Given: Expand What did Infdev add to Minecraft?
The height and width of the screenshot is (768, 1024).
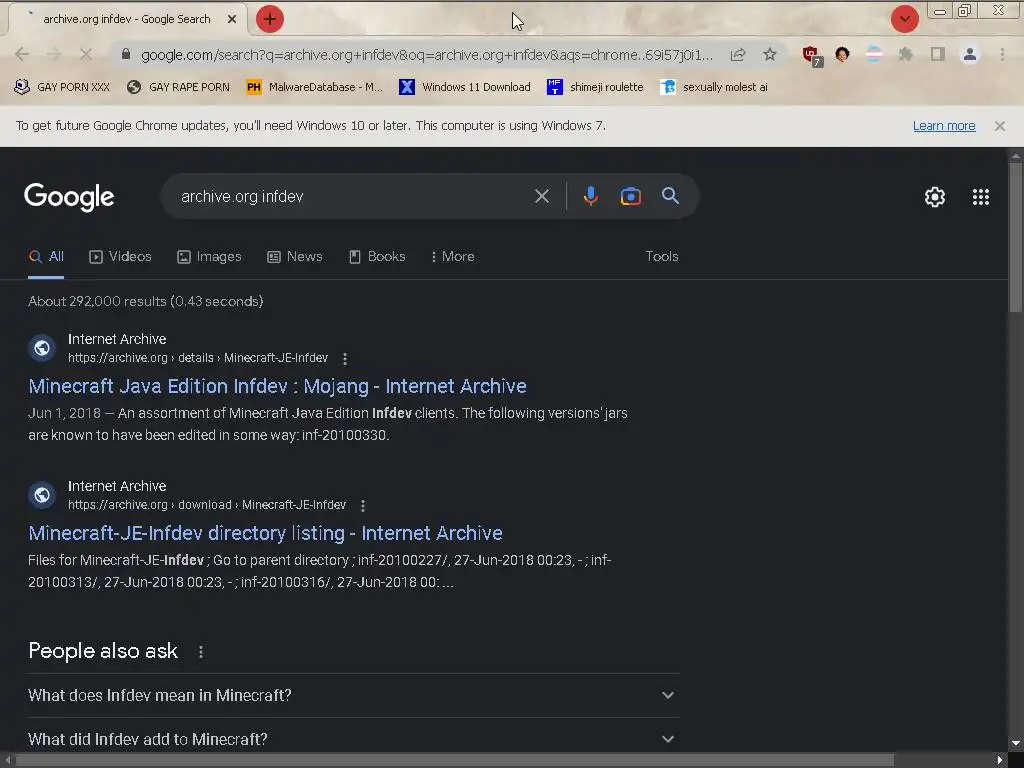Looking at the screenshot, I should point(353,739).
